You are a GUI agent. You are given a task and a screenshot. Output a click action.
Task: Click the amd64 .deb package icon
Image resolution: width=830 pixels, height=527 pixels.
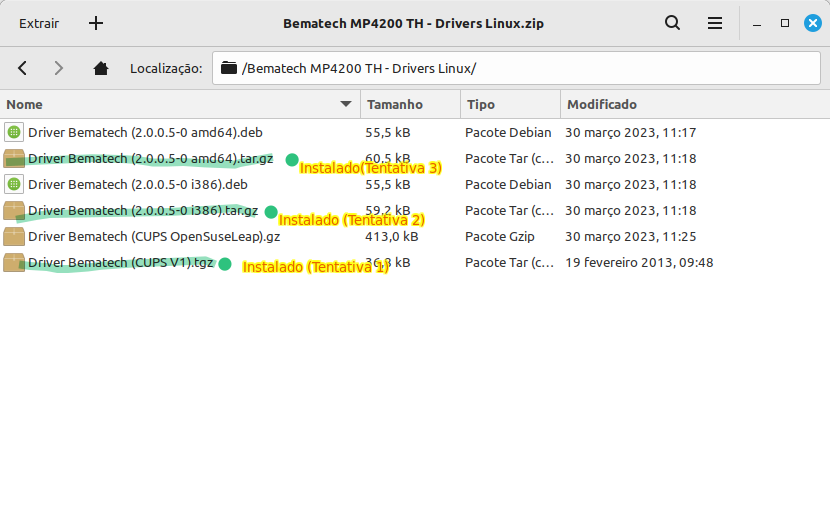pos(14,132)
